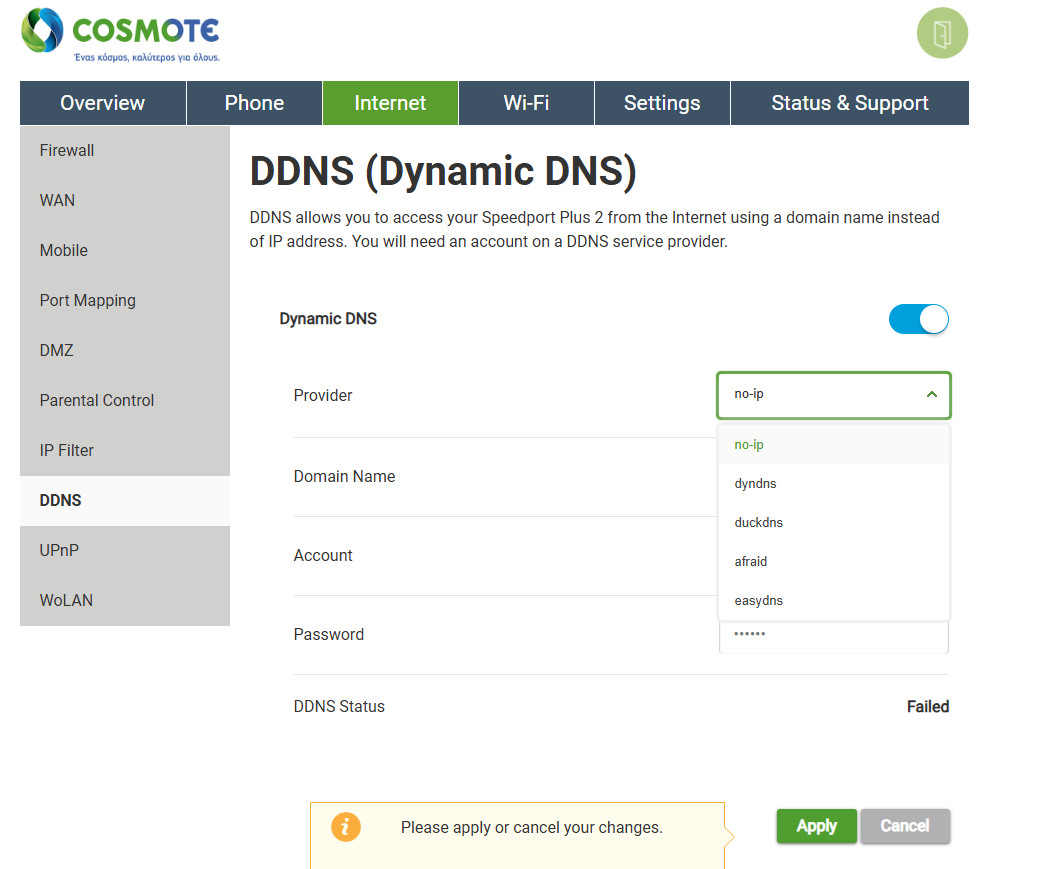Open Firewall in the sidebar
This screenshot has height=869, width=1060.
(125, 150)
